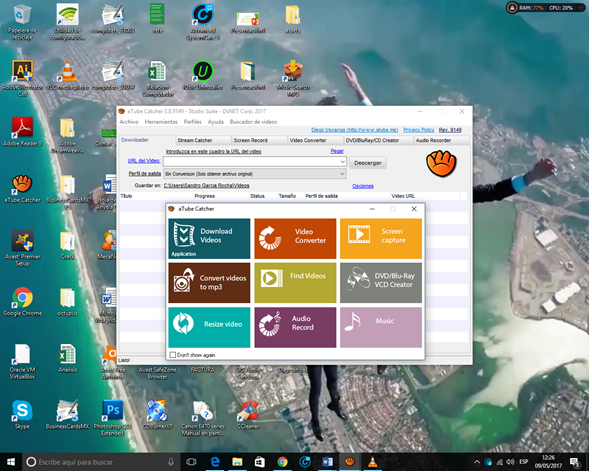Open the VLC media player desktop icon

[x=68, y=76]
